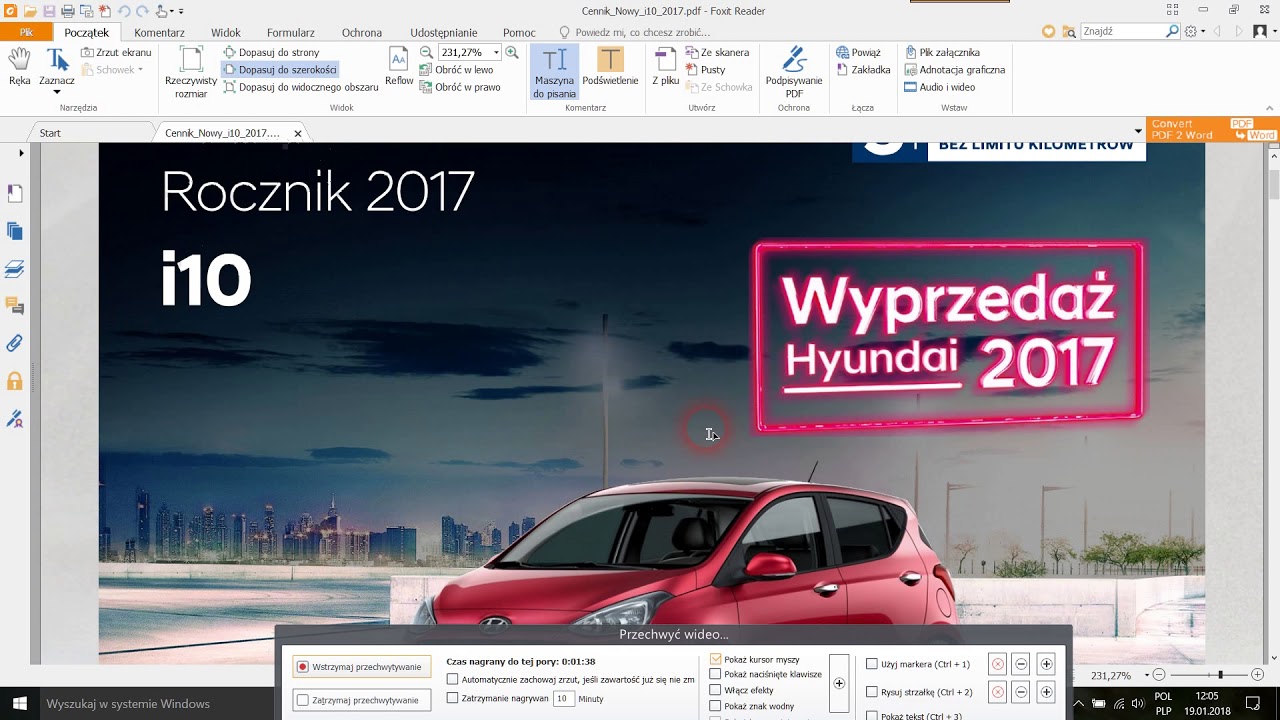The height and width of the screenshot is (720, 1280).
Task: Open the security lock panel
Action: [15, 381]
